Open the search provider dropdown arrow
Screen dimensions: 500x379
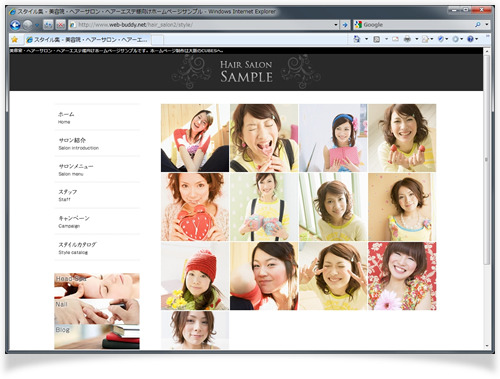click(487, 25)
